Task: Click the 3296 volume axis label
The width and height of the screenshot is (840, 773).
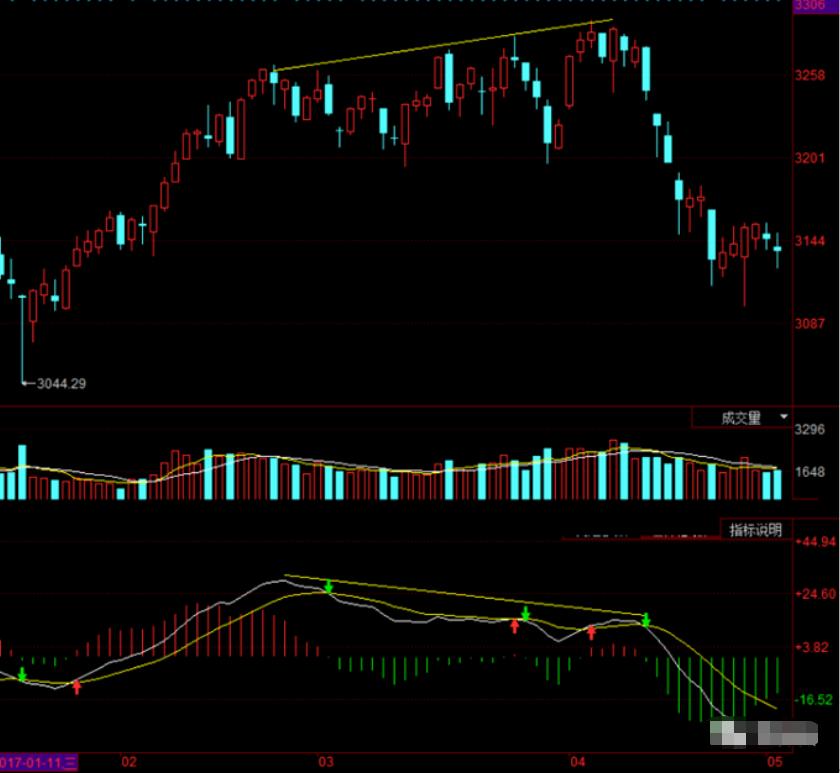Action: coord(809,430)
